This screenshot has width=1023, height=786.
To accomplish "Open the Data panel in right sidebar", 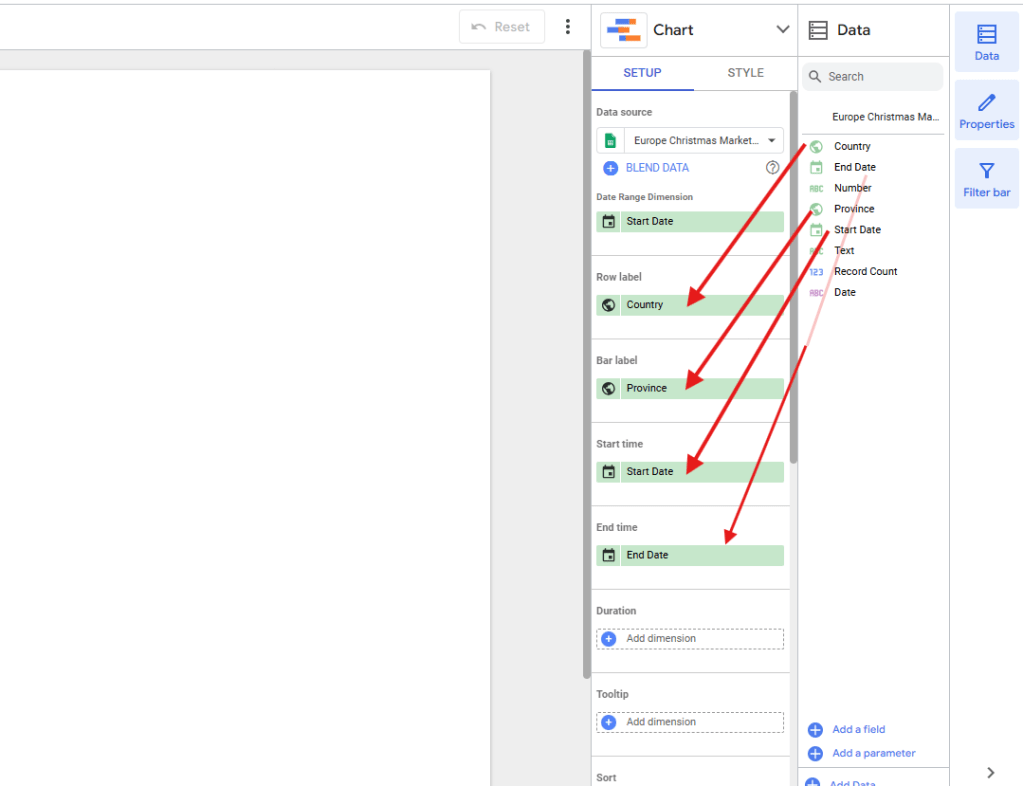I will point(986,43).
